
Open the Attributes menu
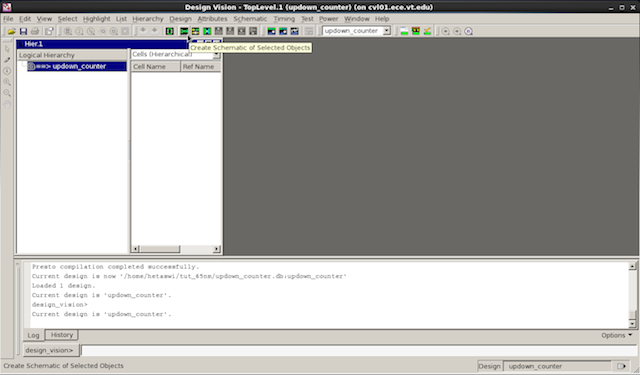tap(212, 19)
